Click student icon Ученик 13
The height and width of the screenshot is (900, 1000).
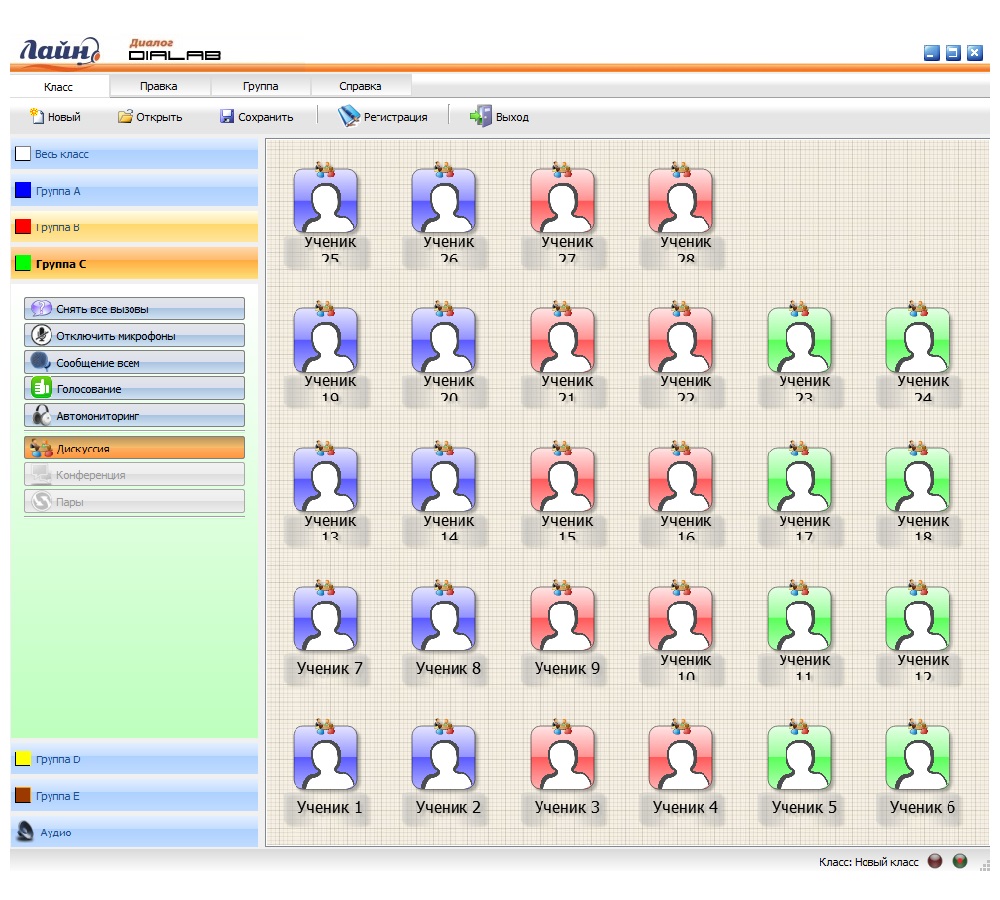(x=325, y=480)
